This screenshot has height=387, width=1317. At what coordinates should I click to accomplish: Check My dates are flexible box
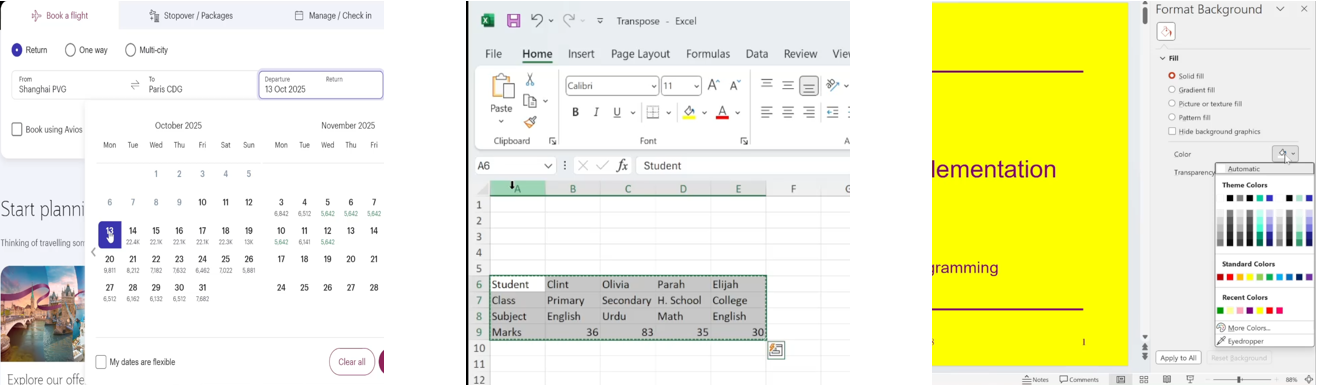tap(101, 362)
